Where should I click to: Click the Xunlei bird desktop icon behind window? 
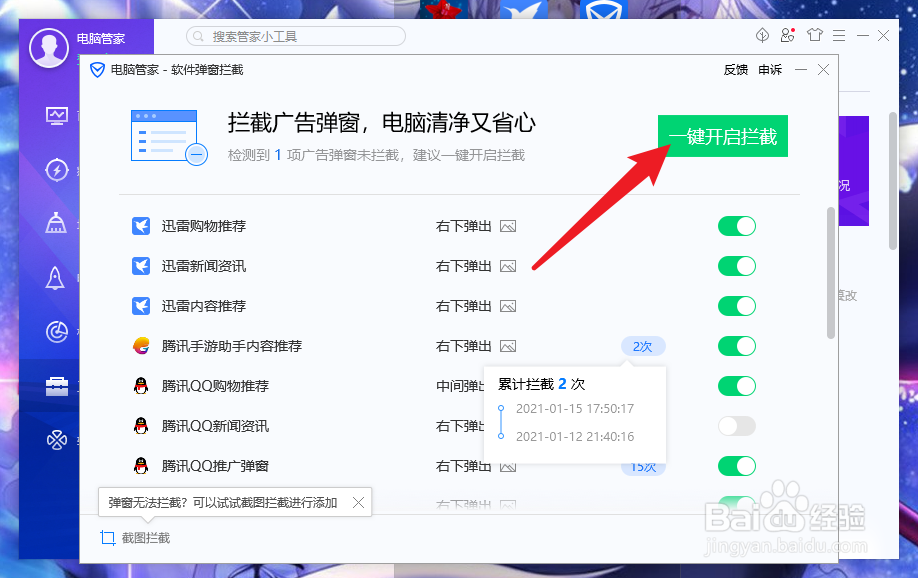pos(523,9)
